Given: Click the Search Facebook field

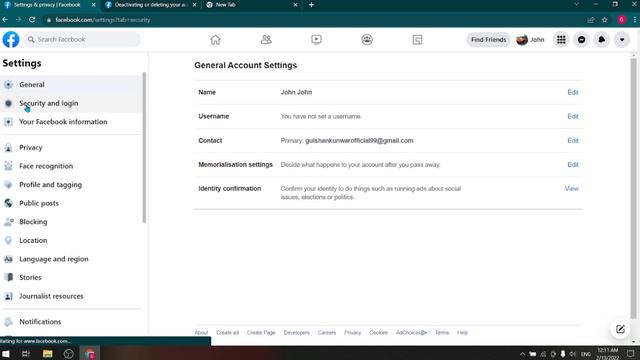Looking at the screenshot, I should pos(82,40).
